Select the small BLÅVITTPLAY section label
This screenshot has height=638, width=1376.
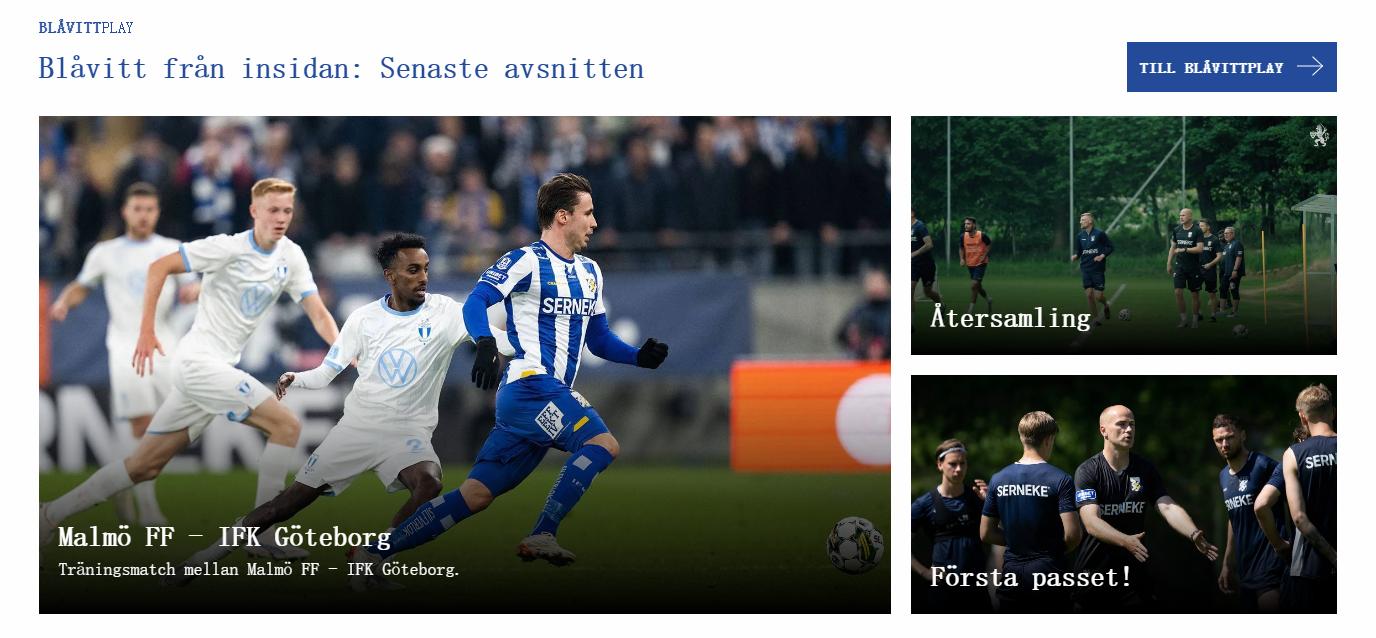[x=86, y=28]
